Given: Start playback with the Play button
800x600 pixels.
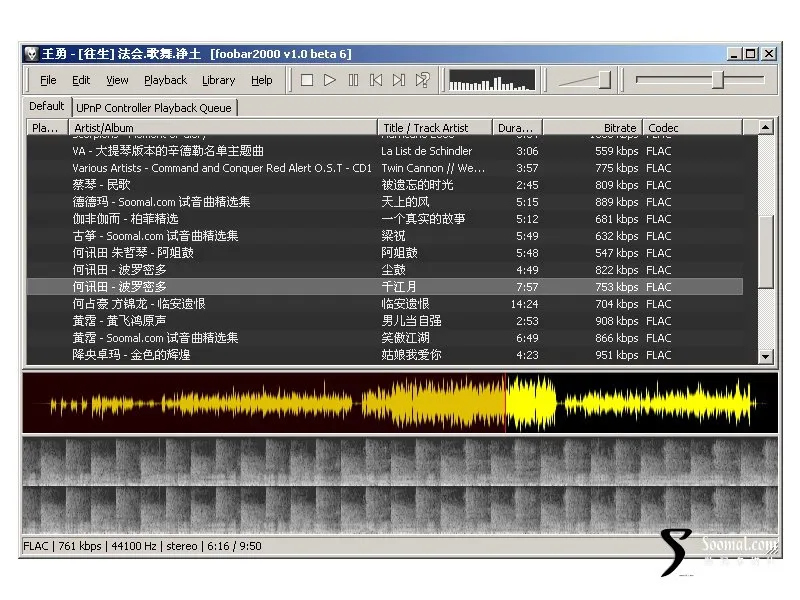Looking at the screenshot, I should [330, 80].
